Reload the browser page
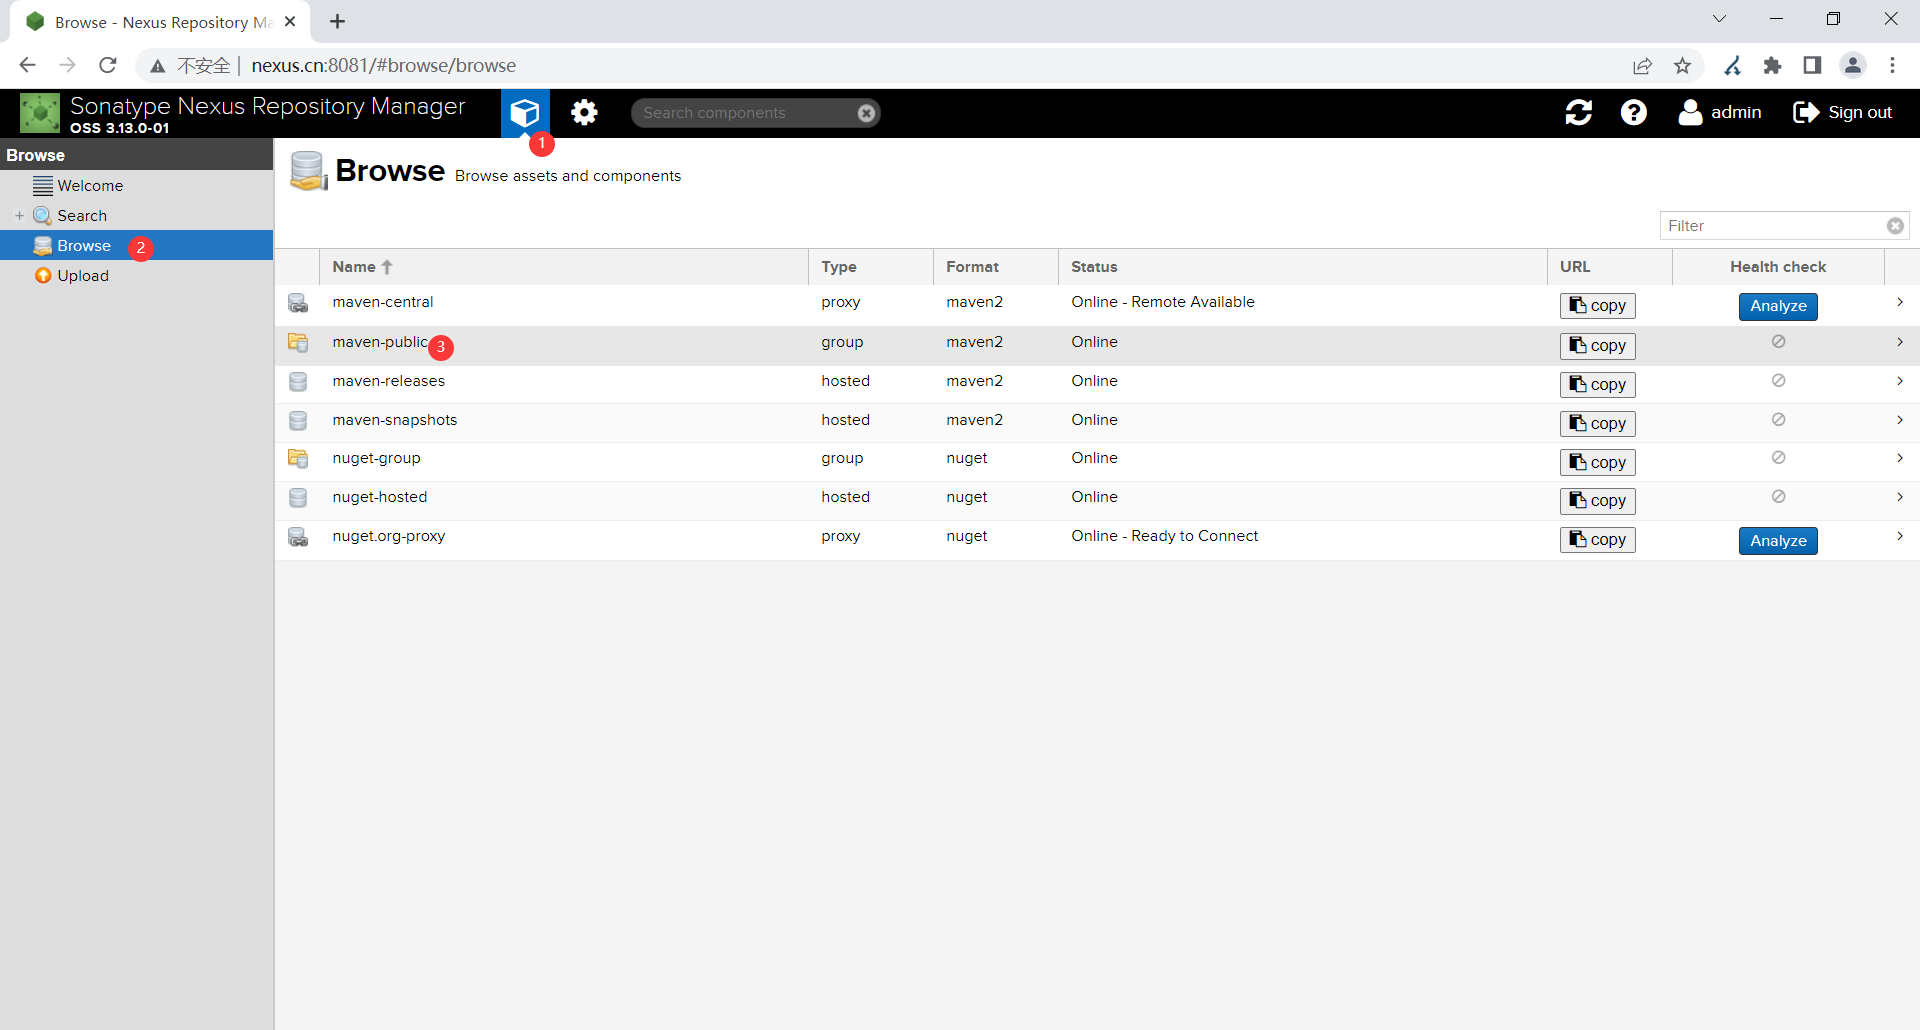Viewport: 1920px width, 1030px height. [108, 65]
